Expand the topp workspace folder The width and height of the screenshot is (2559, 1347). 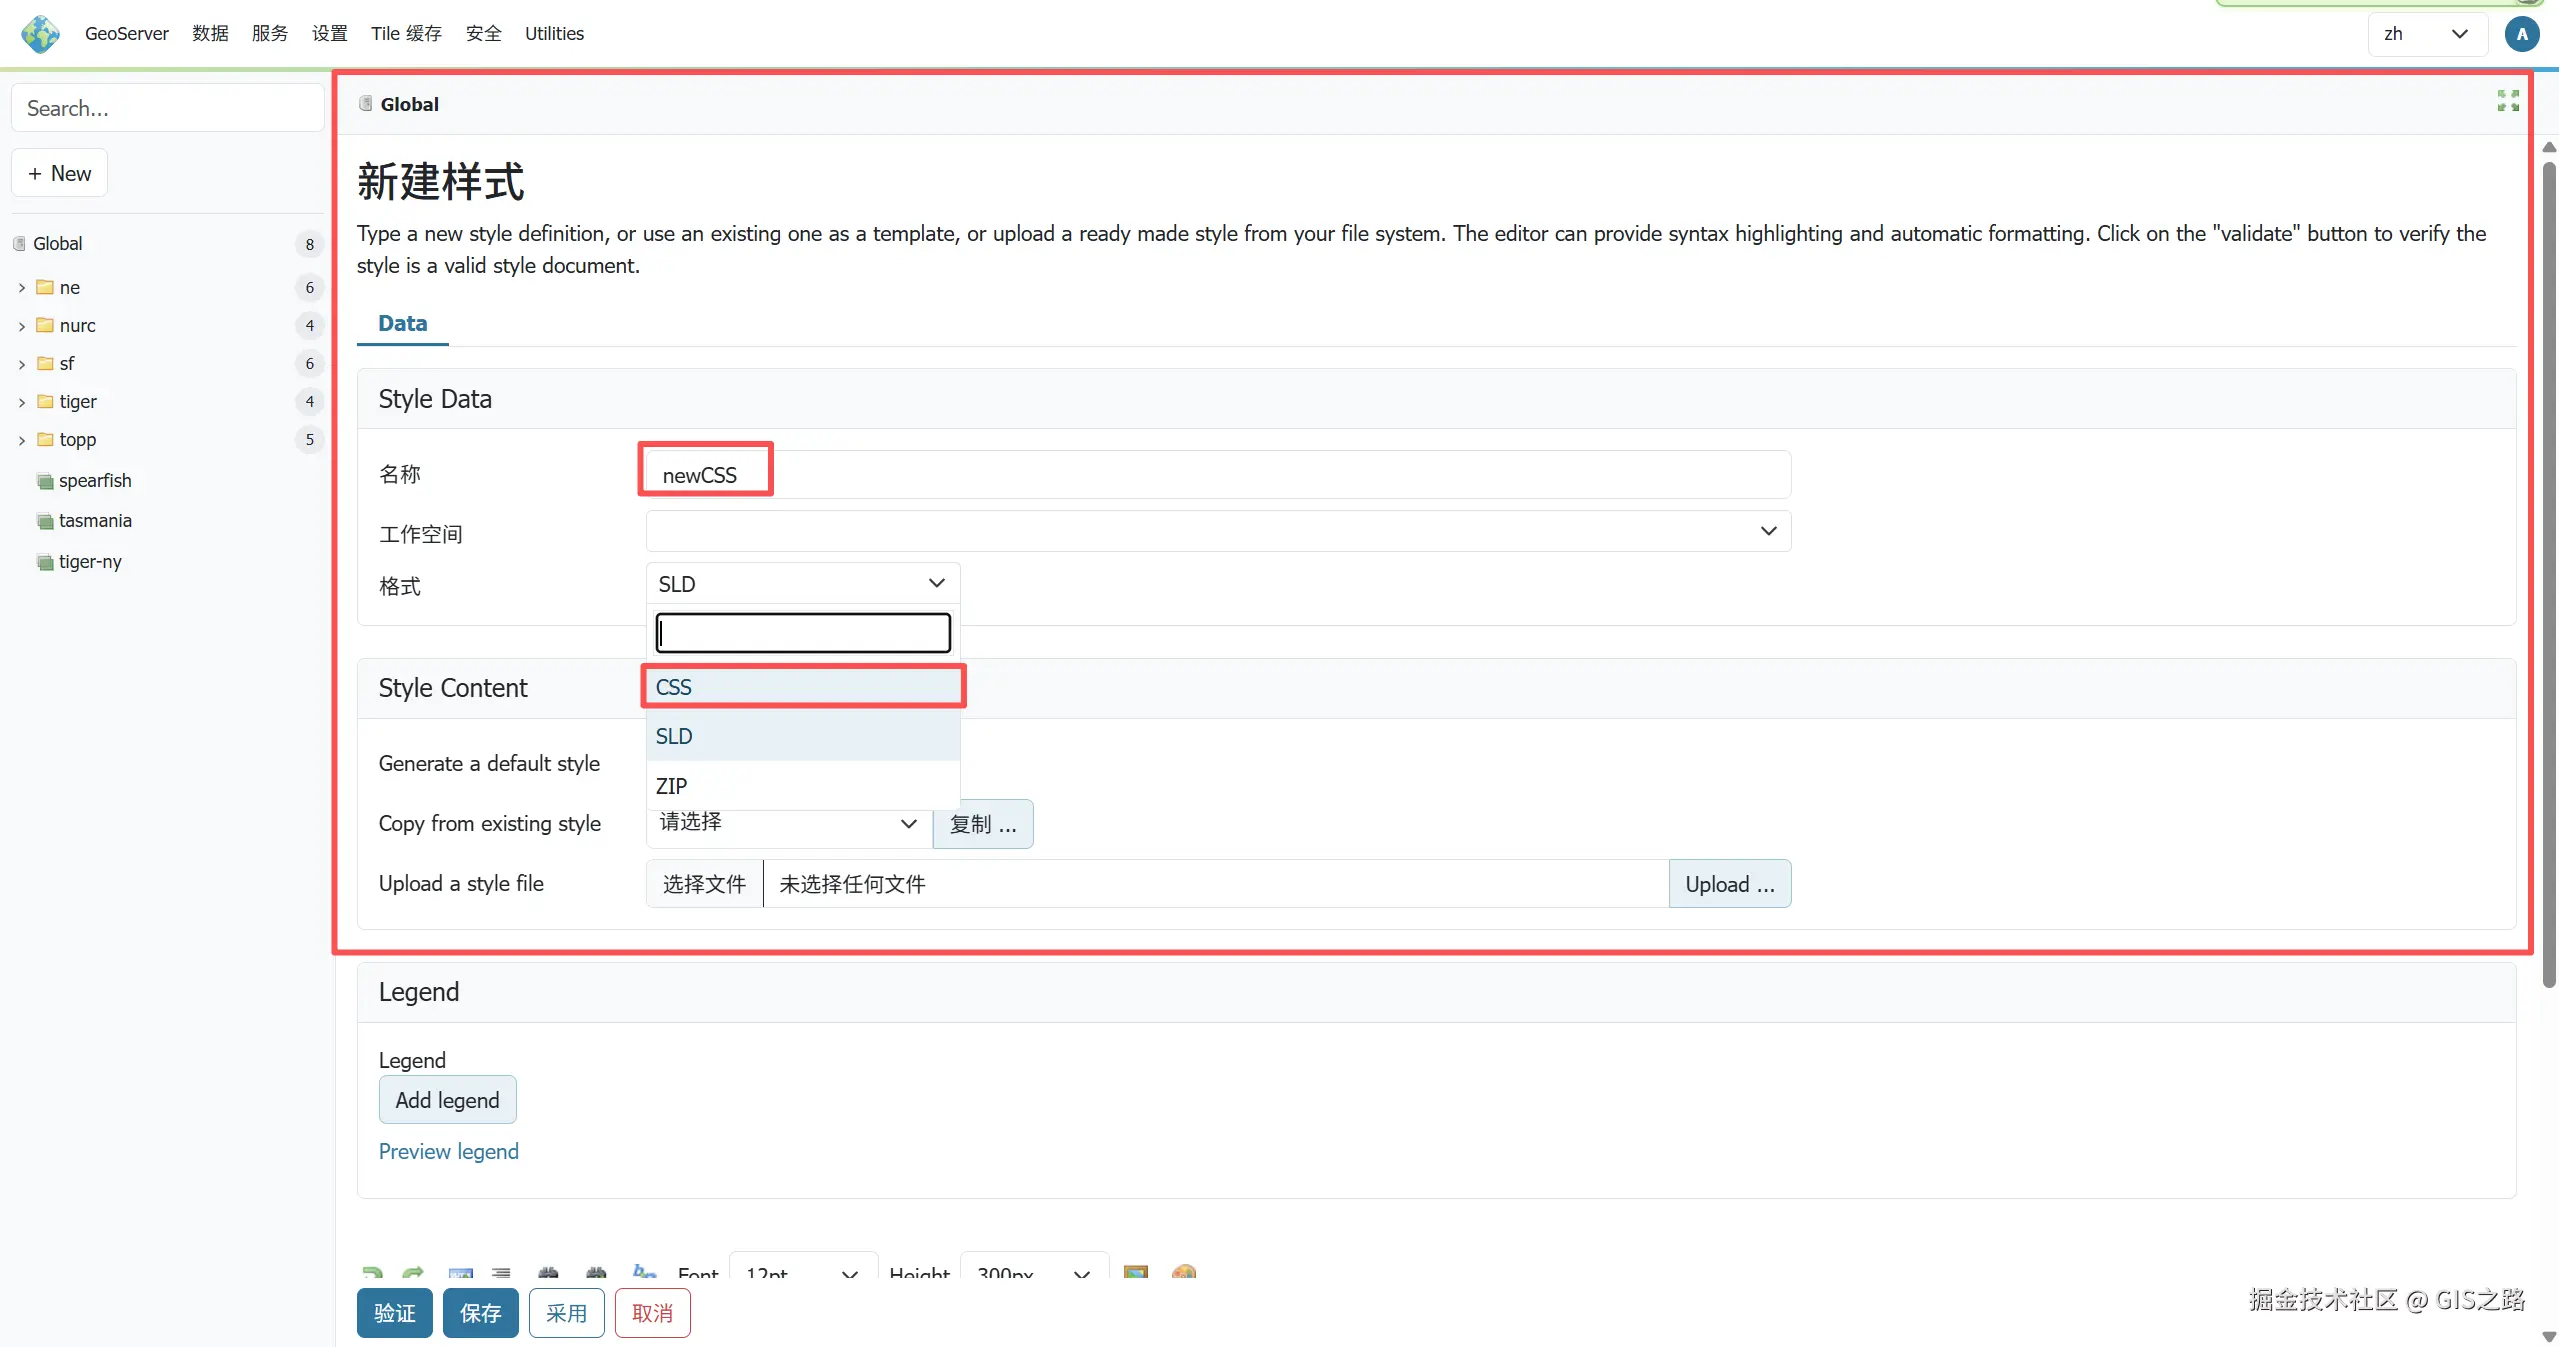pos(22,440)
